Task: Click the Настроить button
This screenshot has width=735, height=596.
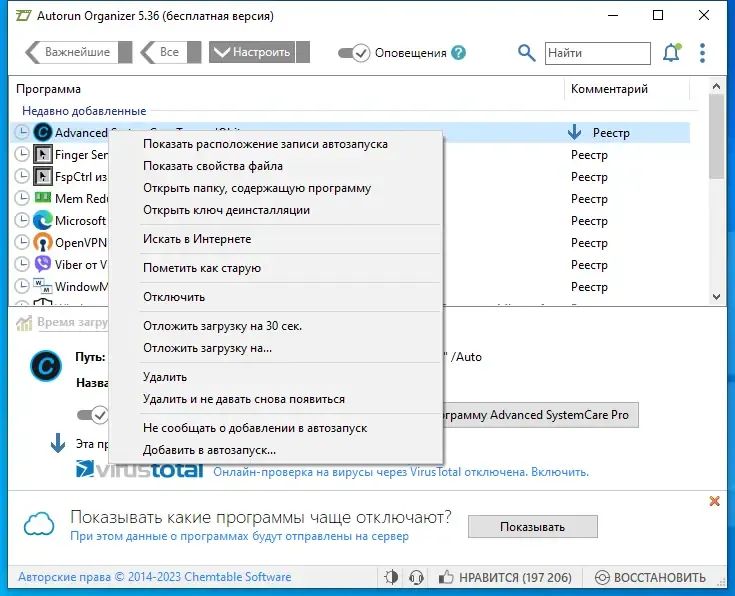Action: click(253, 52)
